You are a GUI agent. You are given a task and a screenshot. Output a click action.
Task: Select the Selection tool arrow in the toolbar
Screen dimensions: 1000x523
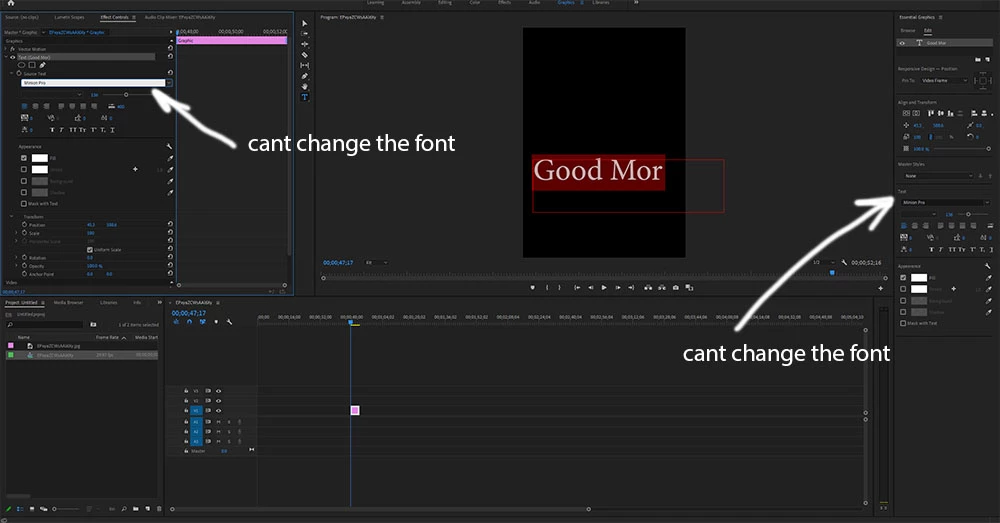tap(304, 24)
